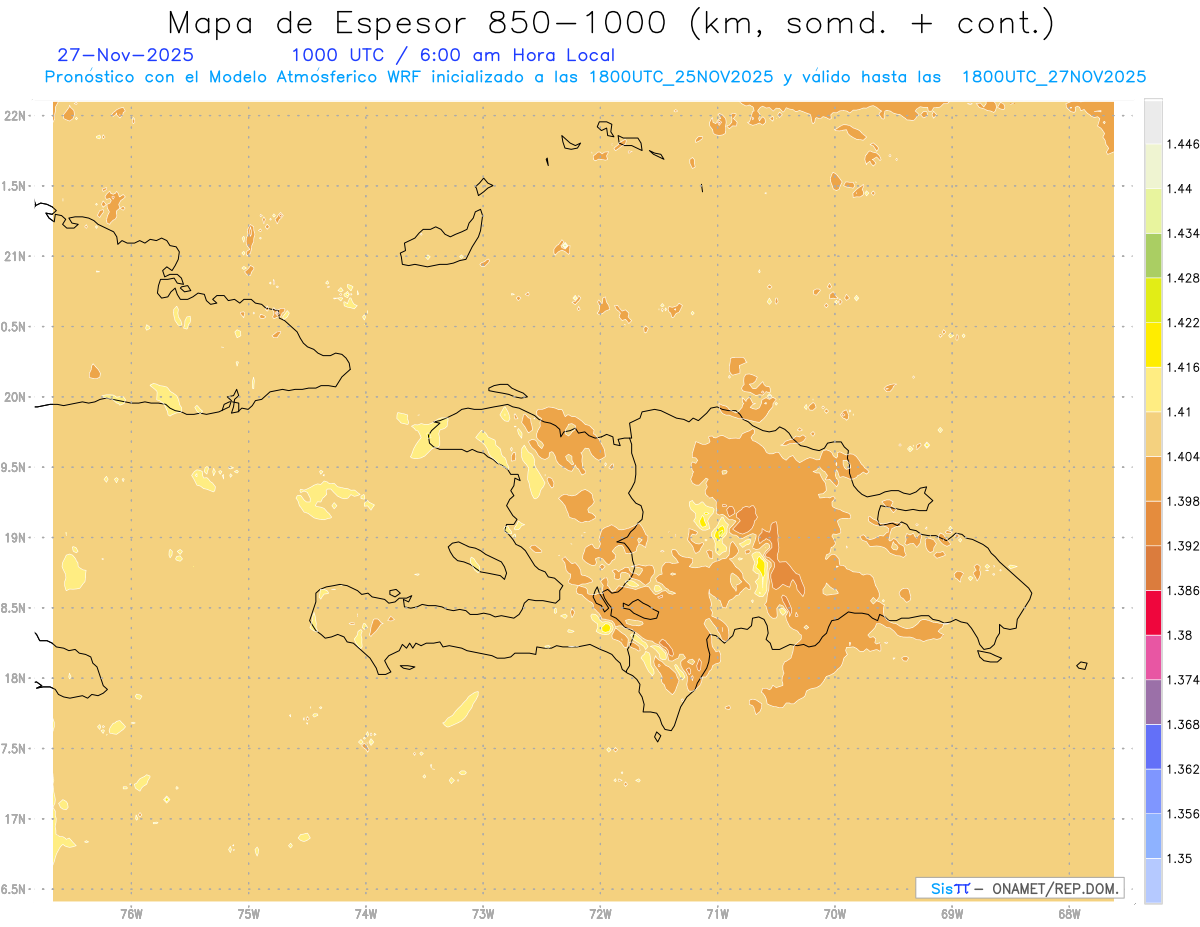
Task: Select the "1.404" colorbar value
Action: [1183, 456]
